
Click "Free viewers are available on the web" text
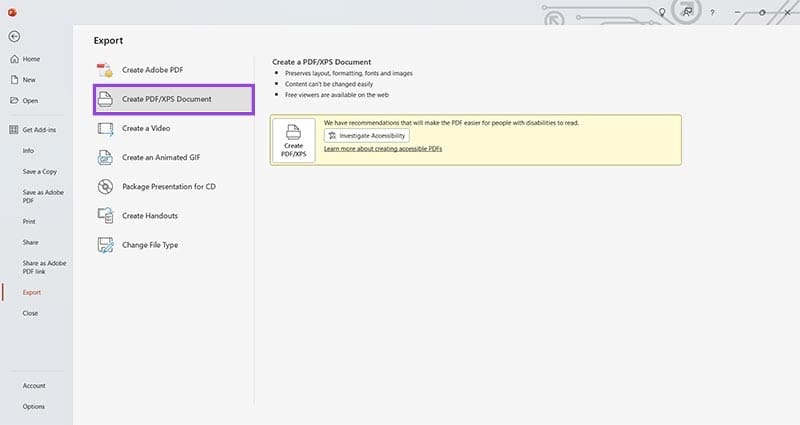(x=337, y=95)
